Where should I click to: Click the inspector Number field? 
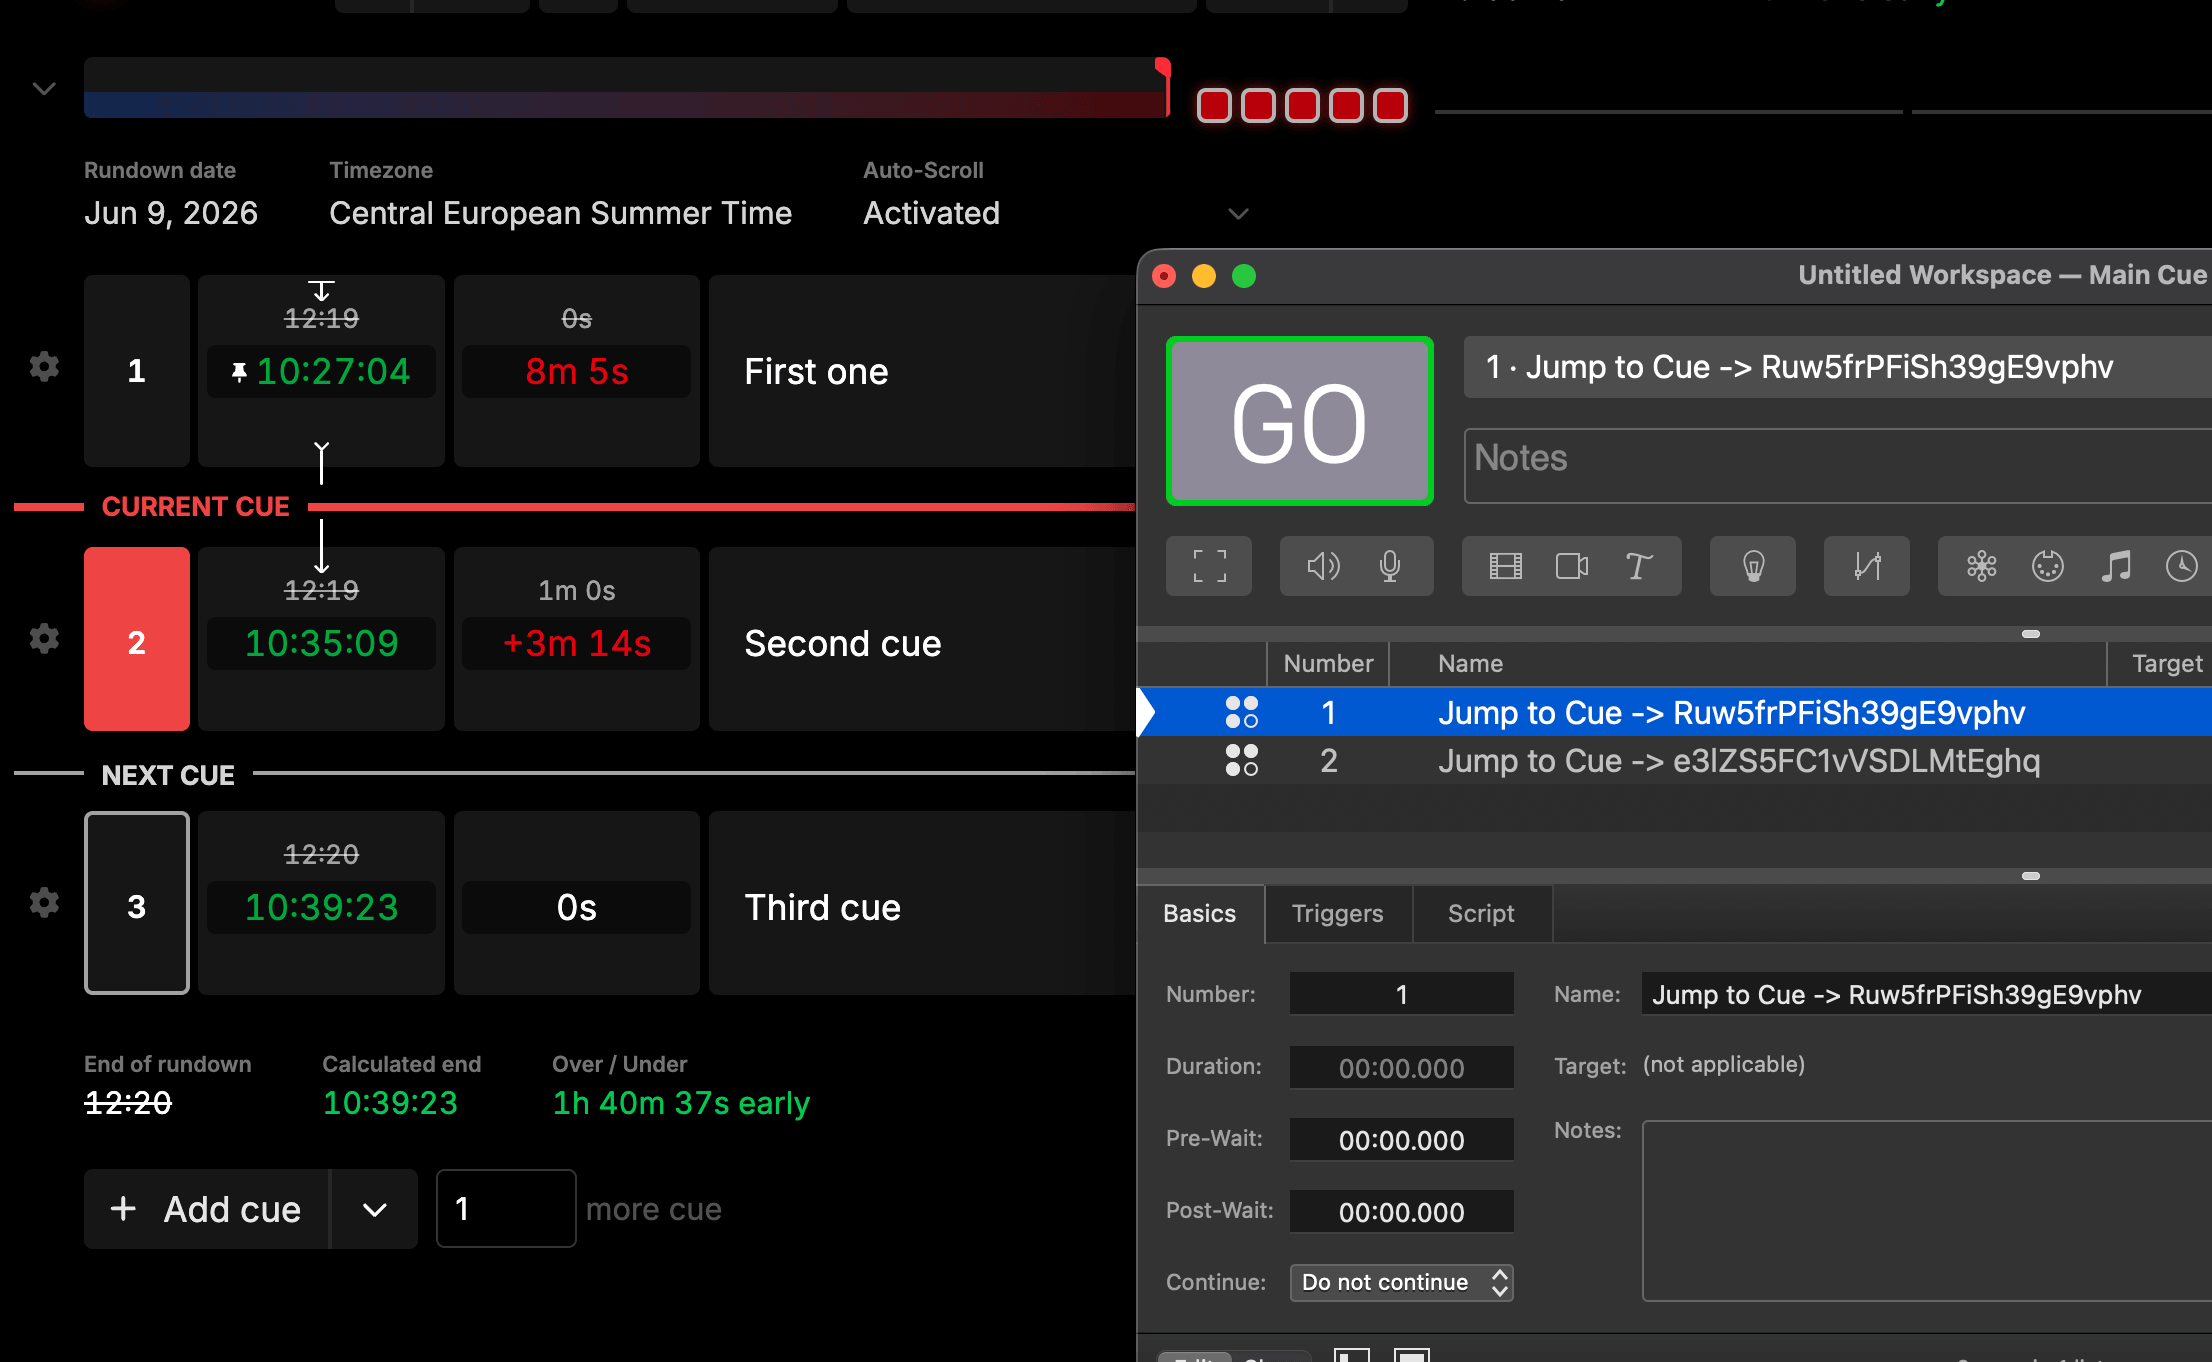coord(1401,994)
